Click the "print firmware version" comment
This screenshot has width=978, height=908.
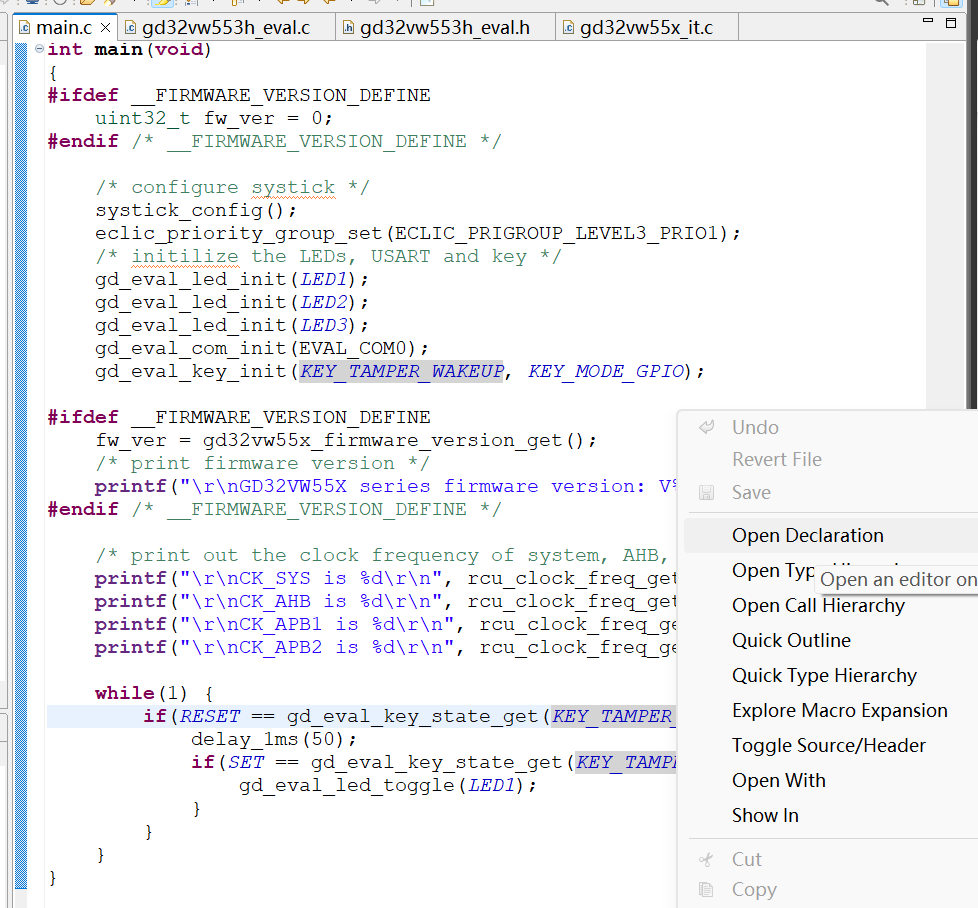[263, 464]
